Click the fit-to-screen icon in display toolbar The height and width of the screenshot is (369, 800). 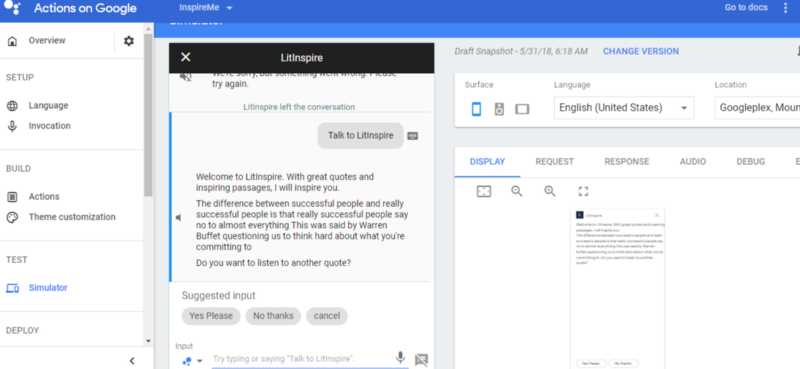pos(484,191)
